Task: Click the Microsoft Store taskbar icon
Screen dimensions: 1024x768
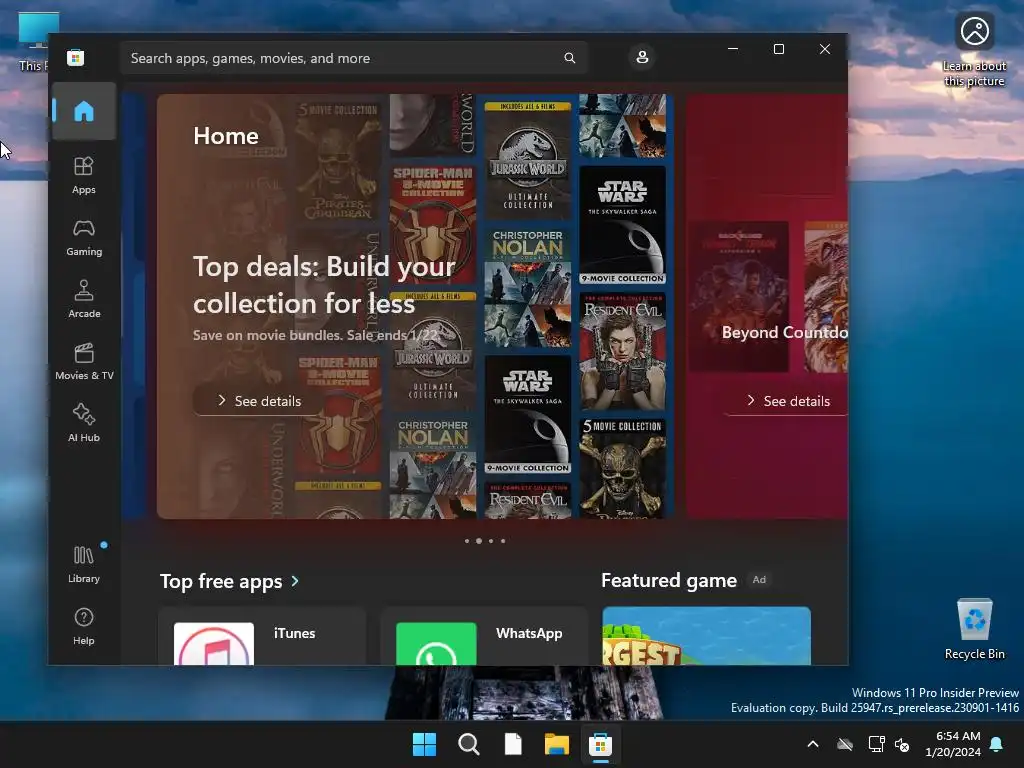Action: tap(600, 744)
